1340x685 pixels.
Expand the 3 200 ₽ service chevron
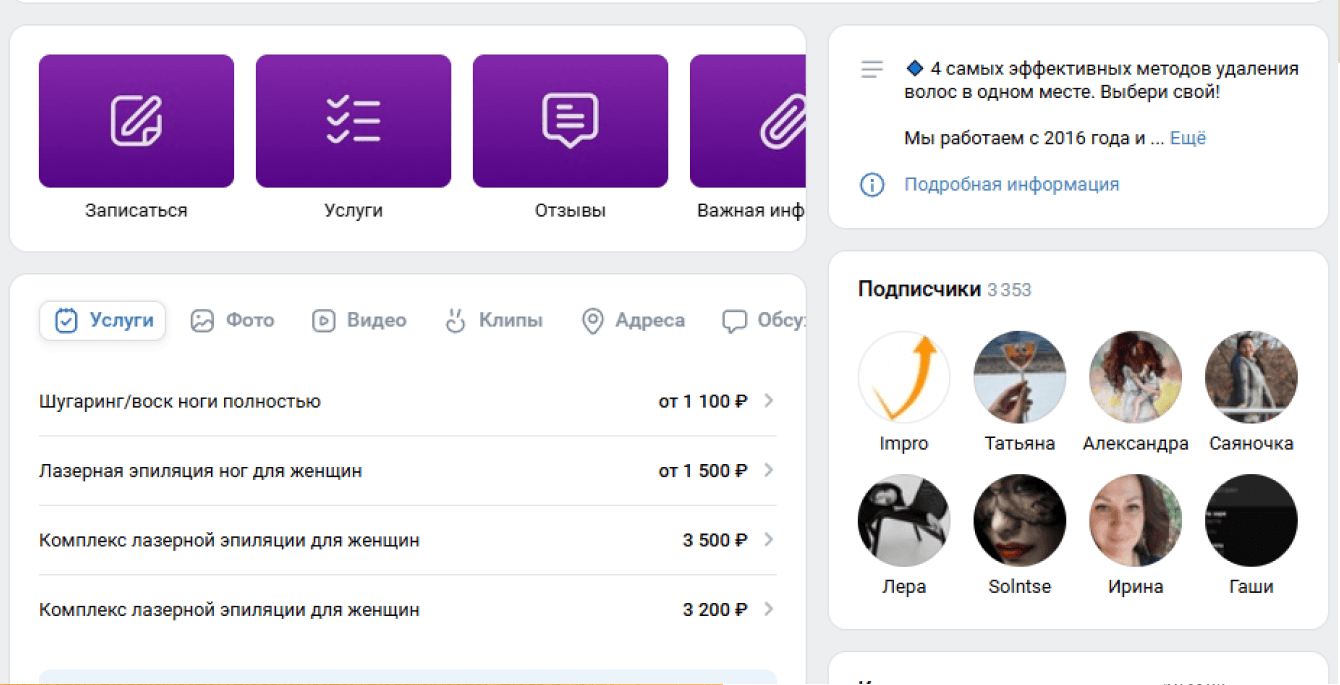click(x=769, y=609)
